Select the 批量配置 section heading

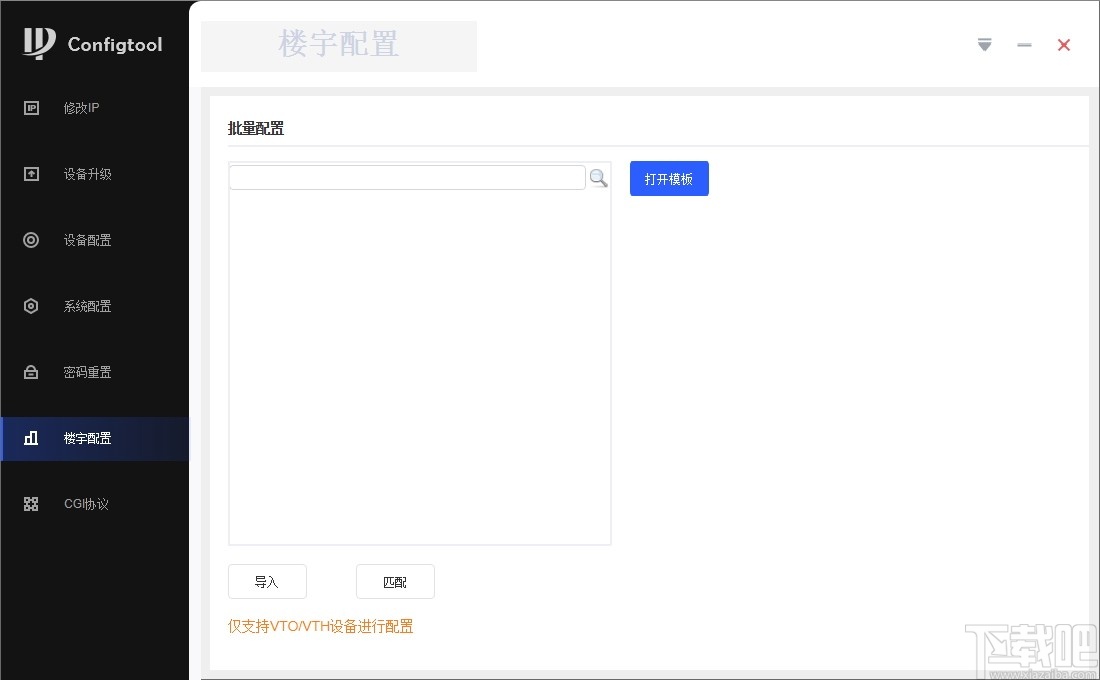[x=257, y=128]
